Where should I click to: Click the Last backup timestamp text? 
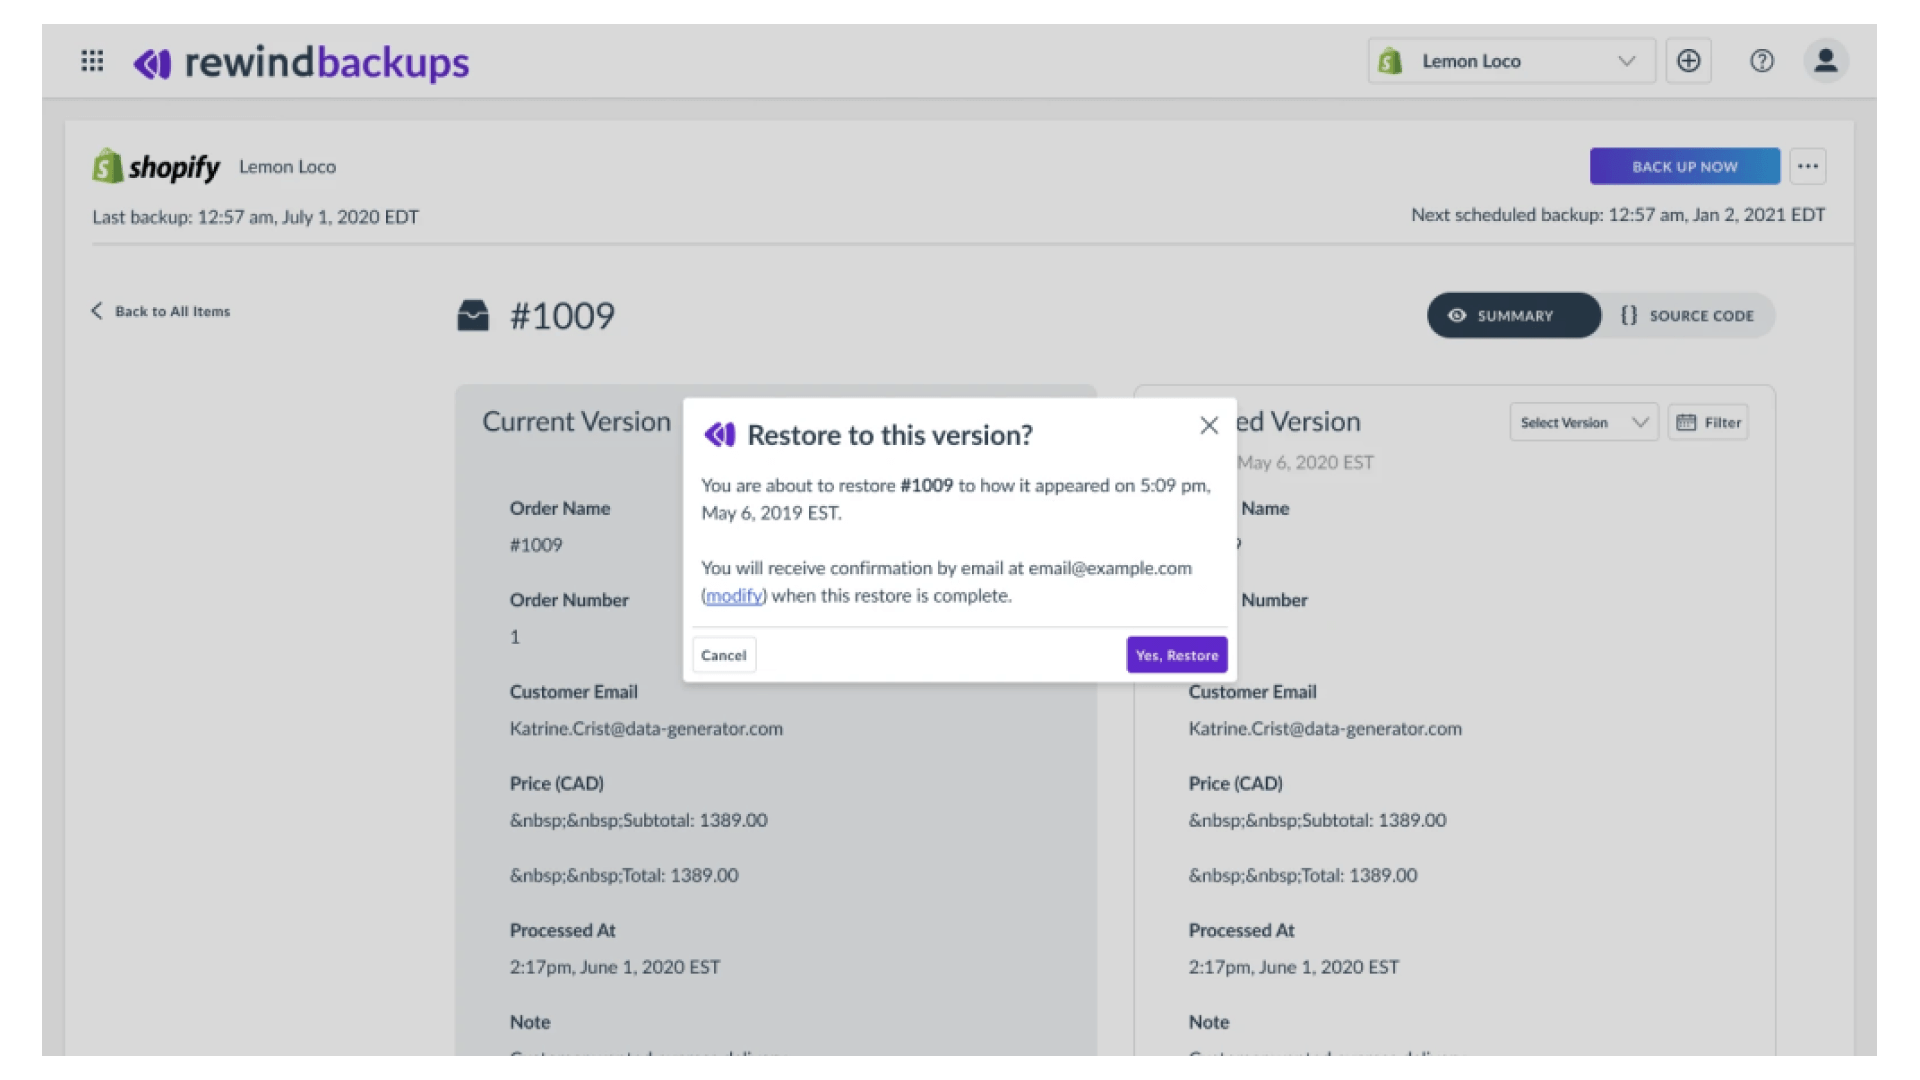[x=255, y=217]
